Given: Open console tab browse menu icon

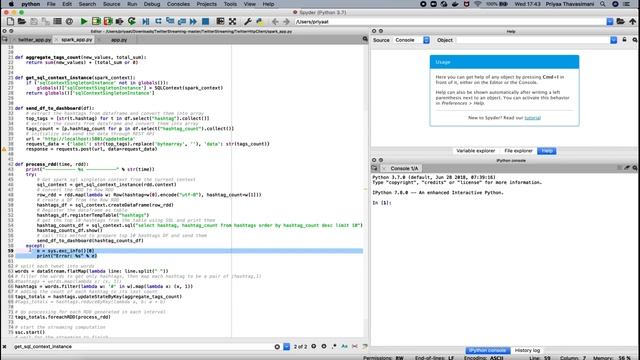Looking at the screenshot, I should click(x=374, y=168).
